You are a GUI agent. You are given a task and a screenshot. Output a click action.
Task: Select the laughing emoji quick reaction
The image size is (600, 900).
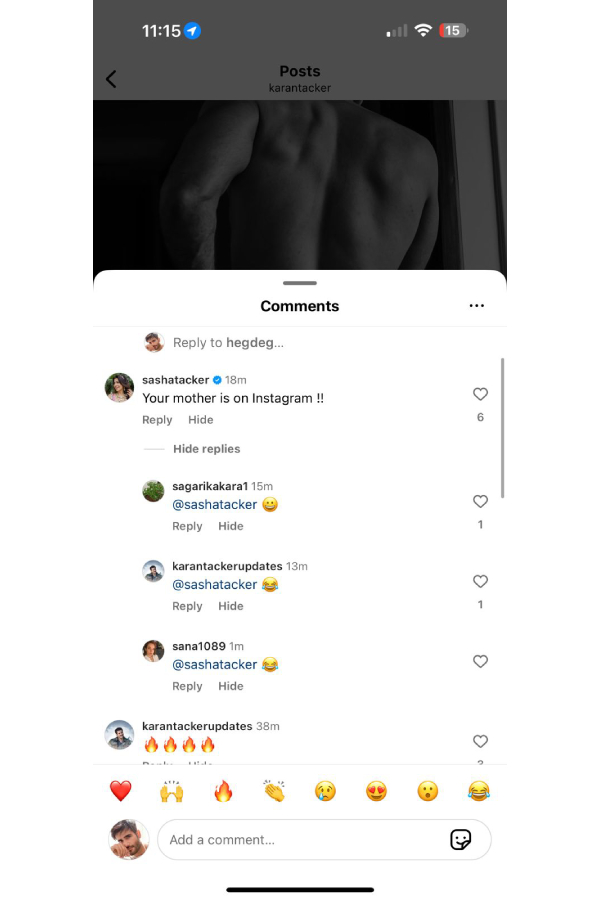[x=479, y=790]
